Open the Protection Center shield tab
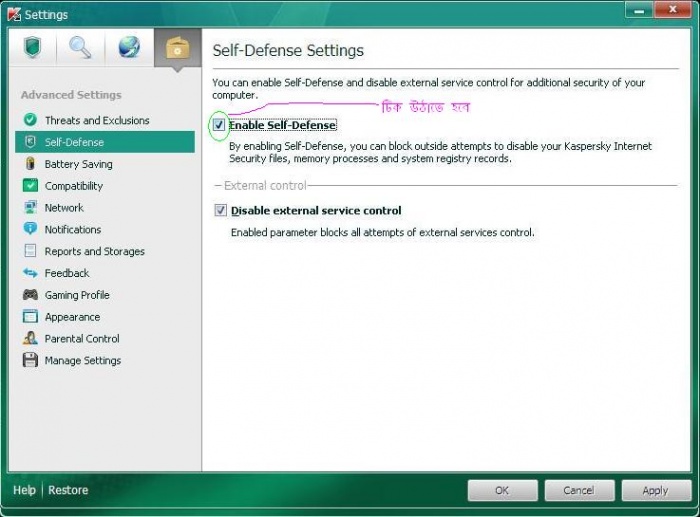 [x=32, y=48]
